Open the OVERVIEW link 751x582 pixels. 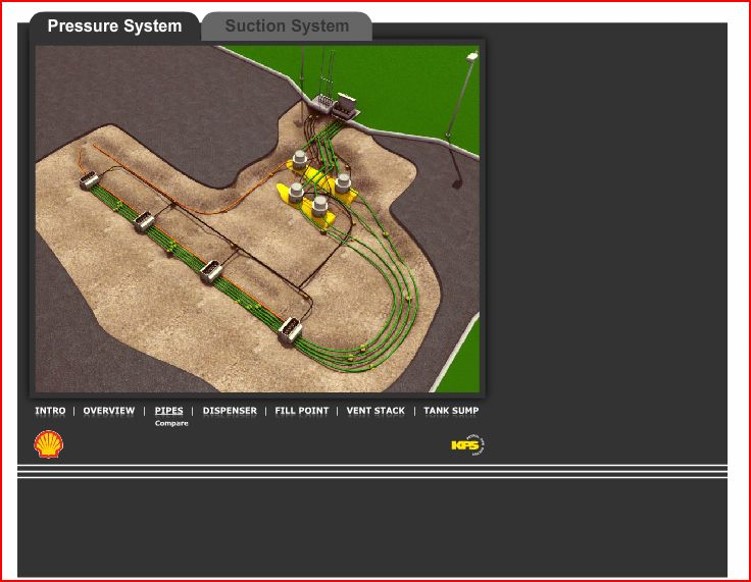click(x=109, y=411)
